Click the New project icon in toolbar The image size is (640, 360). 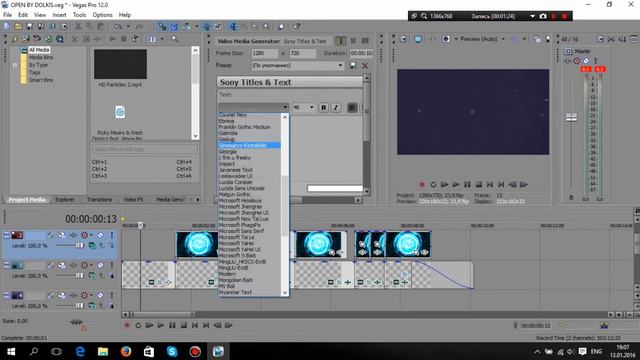pos(7,26)
